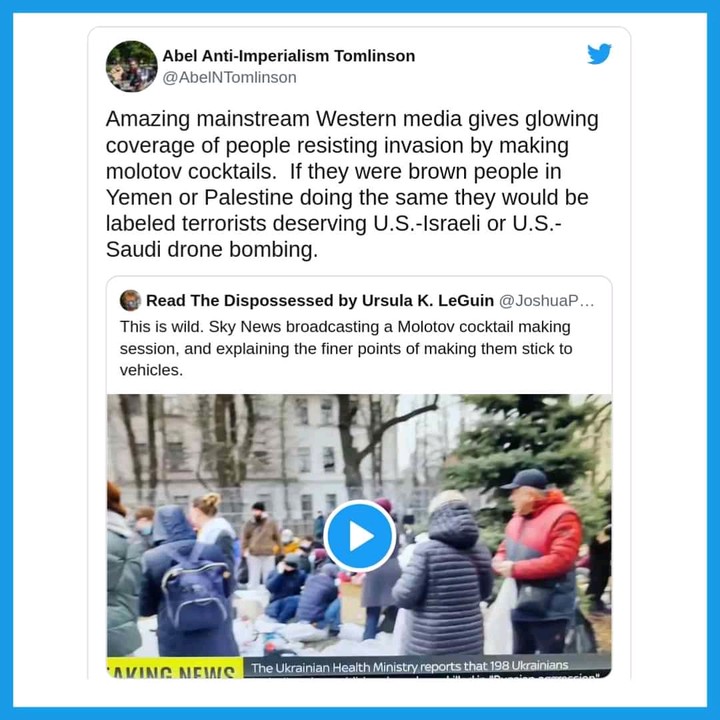Open the quoted tweet text about Sky News
720x720 pixels.
point(346,349)
